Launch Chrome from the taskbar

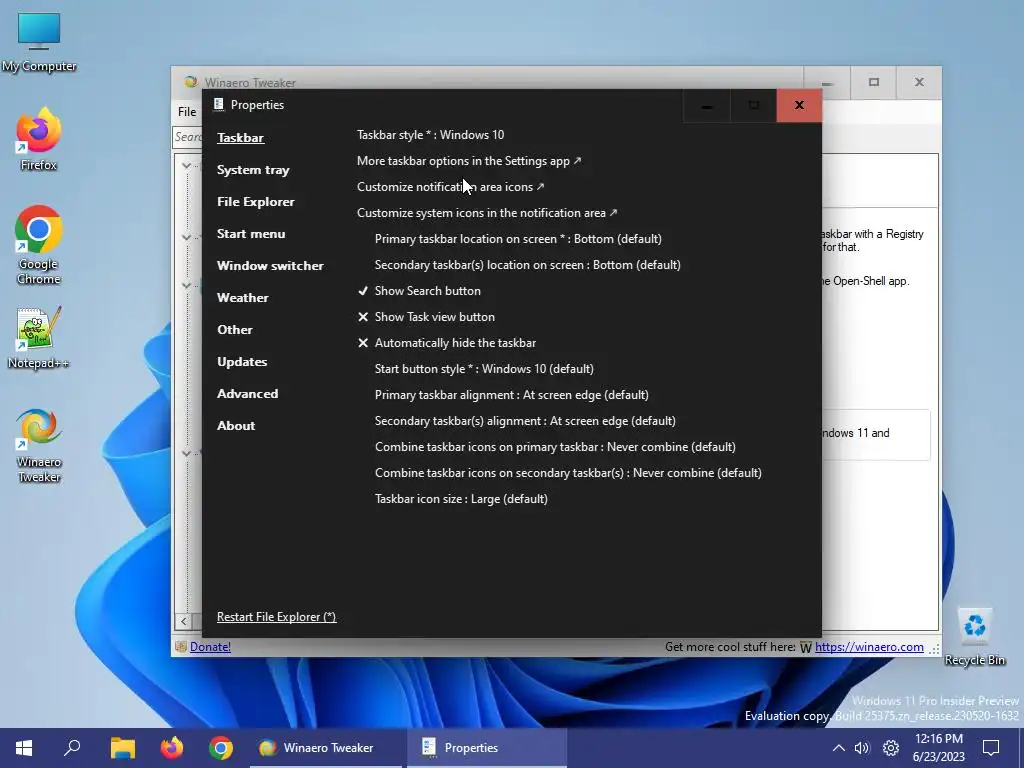pos(221,748)
